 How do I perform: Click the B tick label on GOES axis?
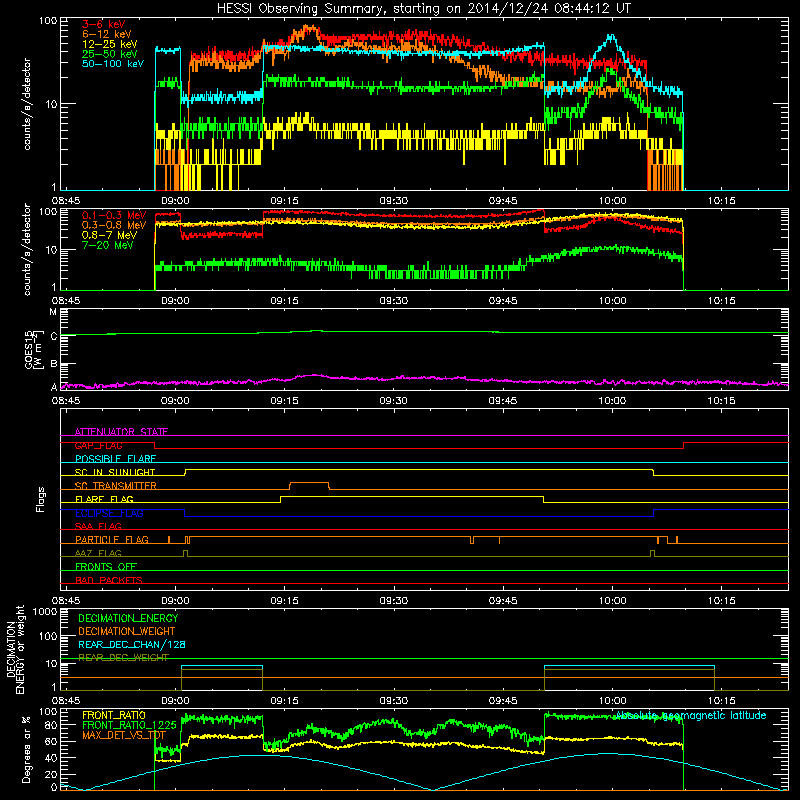pyautogui.click(x=54, y=365)
